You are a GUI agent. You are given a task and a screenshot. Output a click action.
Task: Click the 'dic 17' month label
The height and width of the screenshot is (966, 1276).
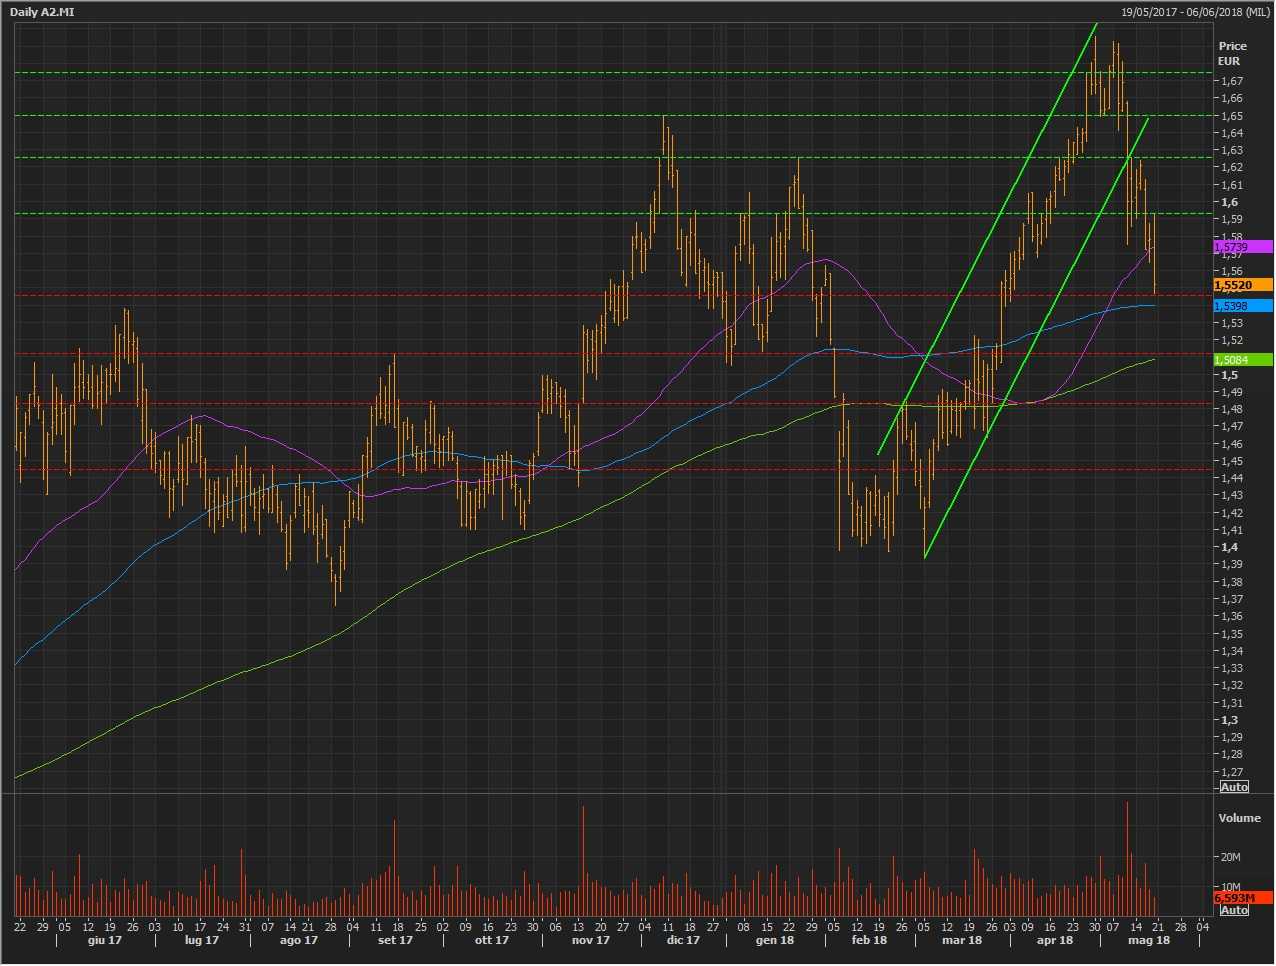(683, 941)
